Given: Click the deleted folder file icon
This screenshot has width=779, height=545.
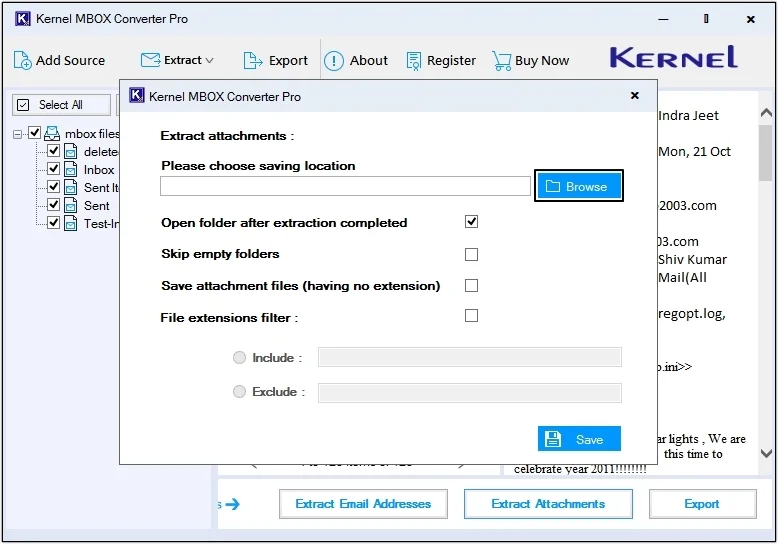Looking at the screenshot, I should point(71,152).
